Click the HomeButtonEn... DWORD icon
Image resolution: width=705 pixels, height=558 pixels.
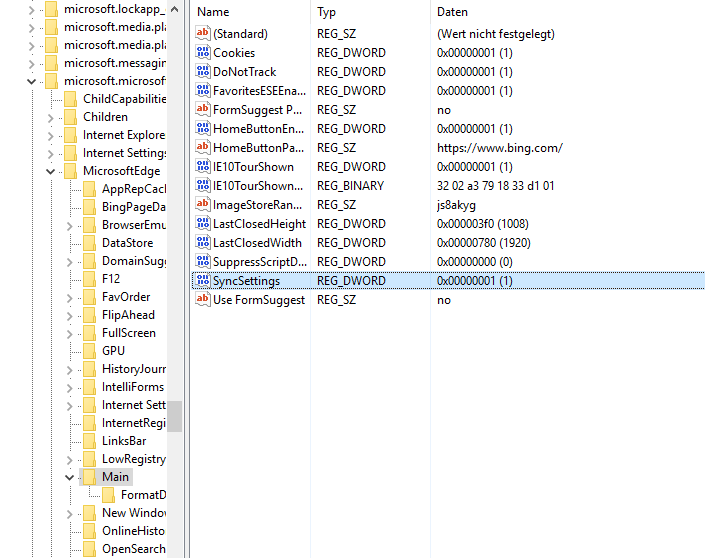click(x=202, y=128)
